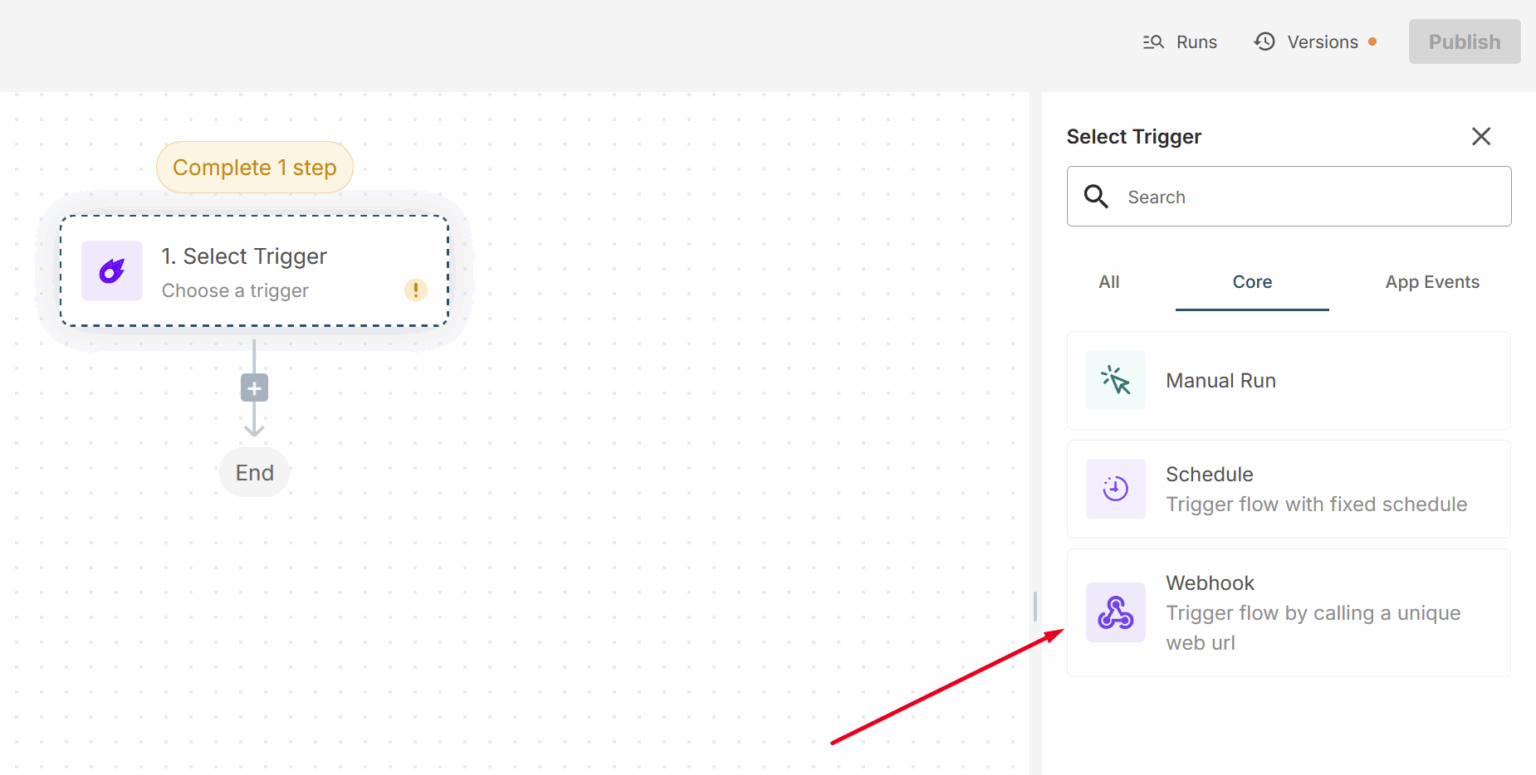The image size is (1536, 775).
Task: Select the End node on the canvas
Action: coord(254,472)
